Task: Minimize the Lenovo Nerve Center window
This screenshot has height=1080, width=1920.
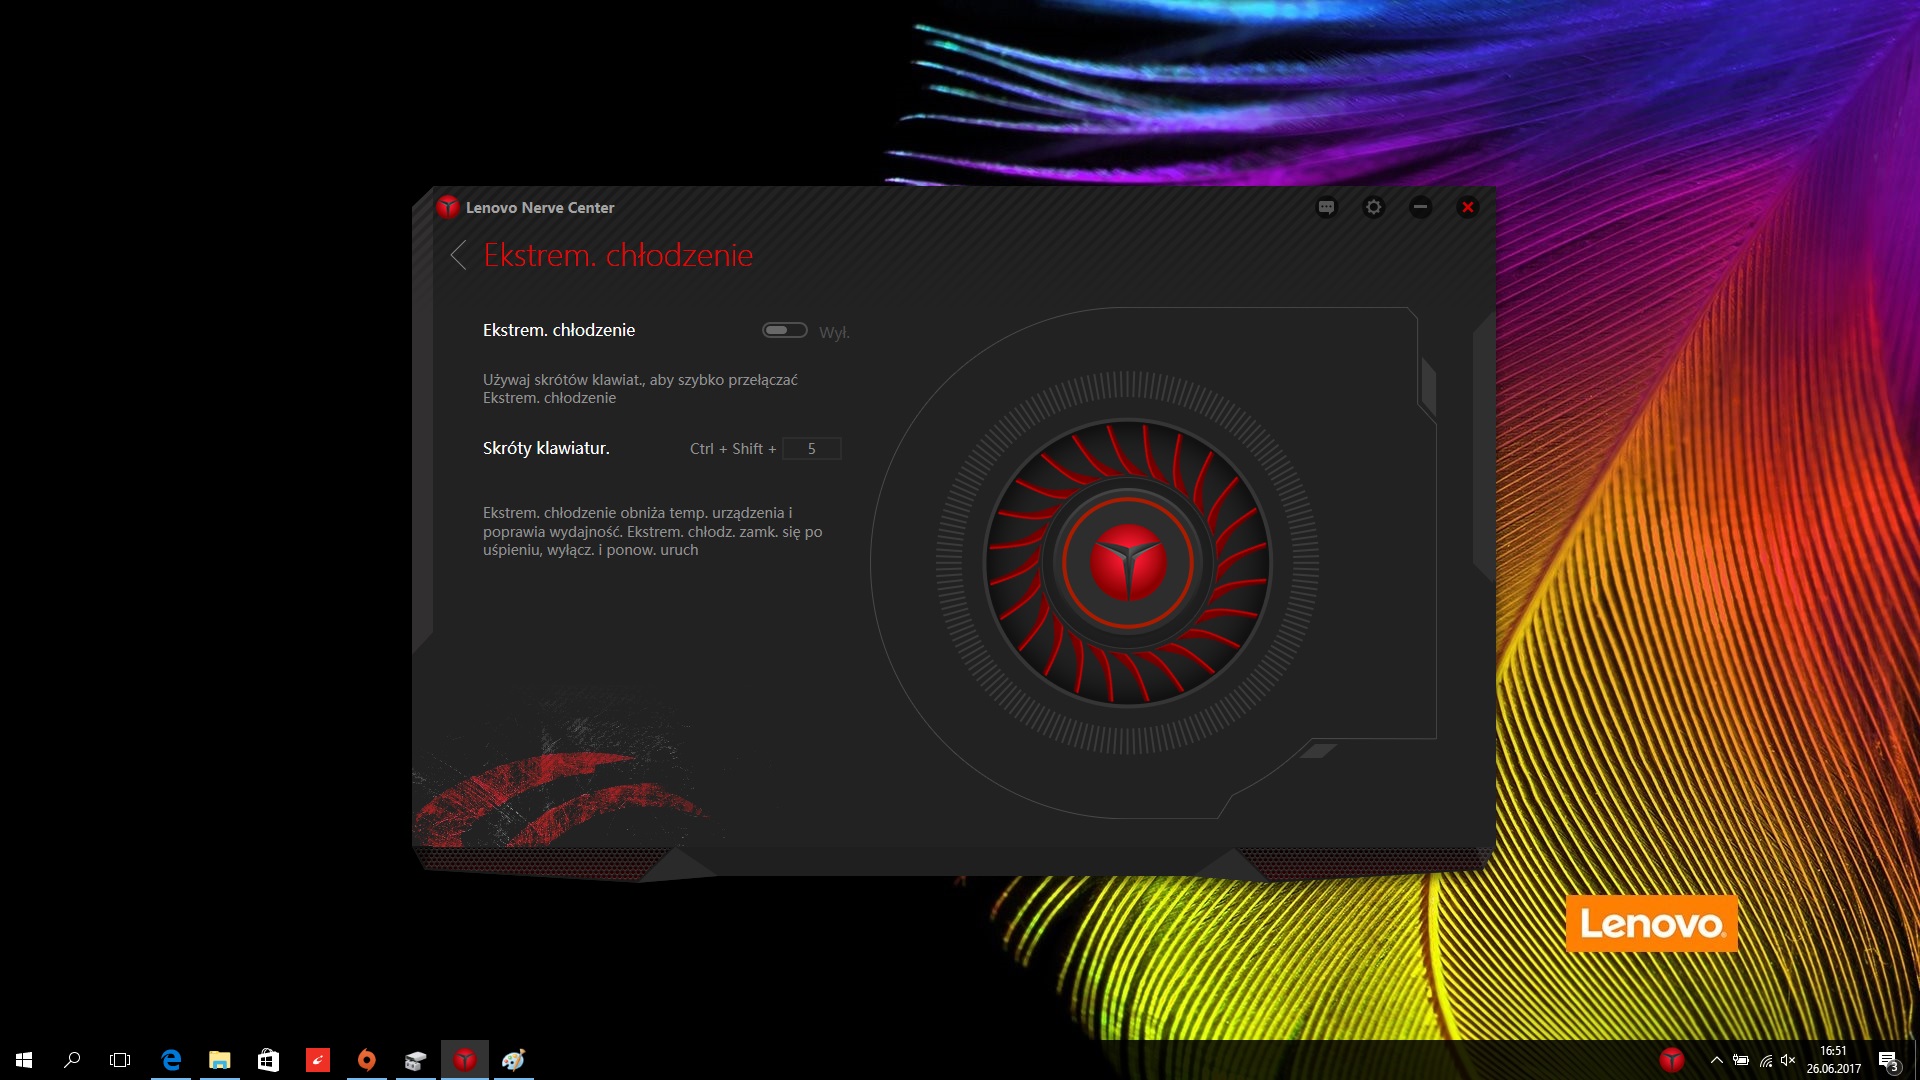Action: click(1421, 207)
